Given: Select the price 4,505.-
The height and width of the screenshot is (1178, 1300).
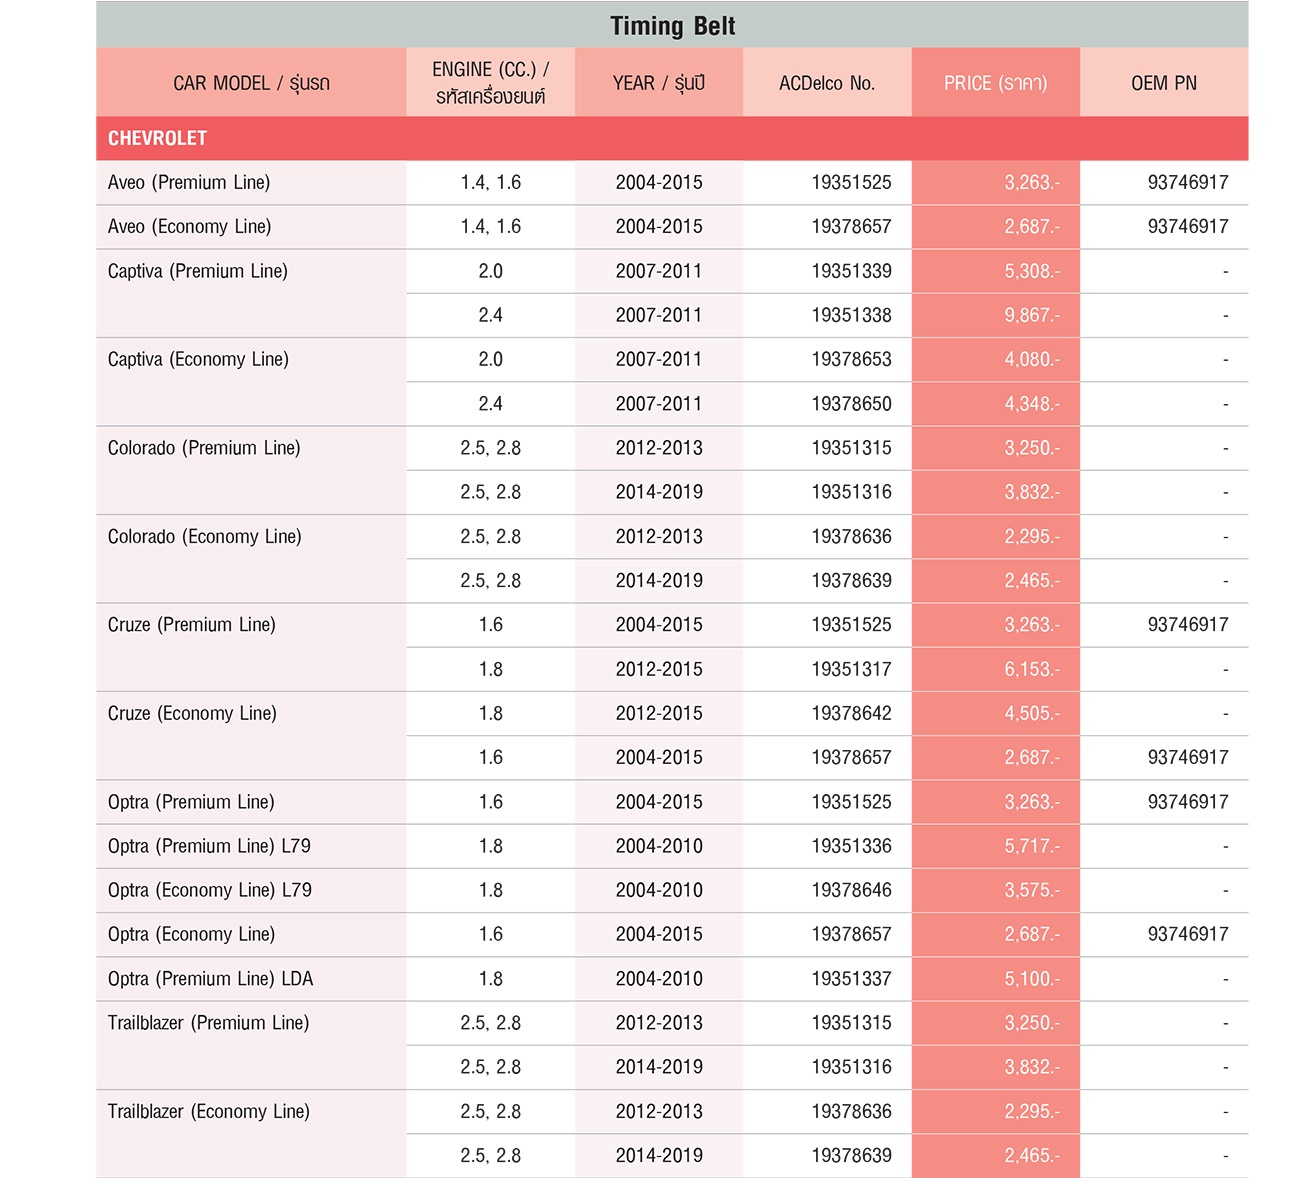Looking at the screenshot, I should click(1032, 713).
